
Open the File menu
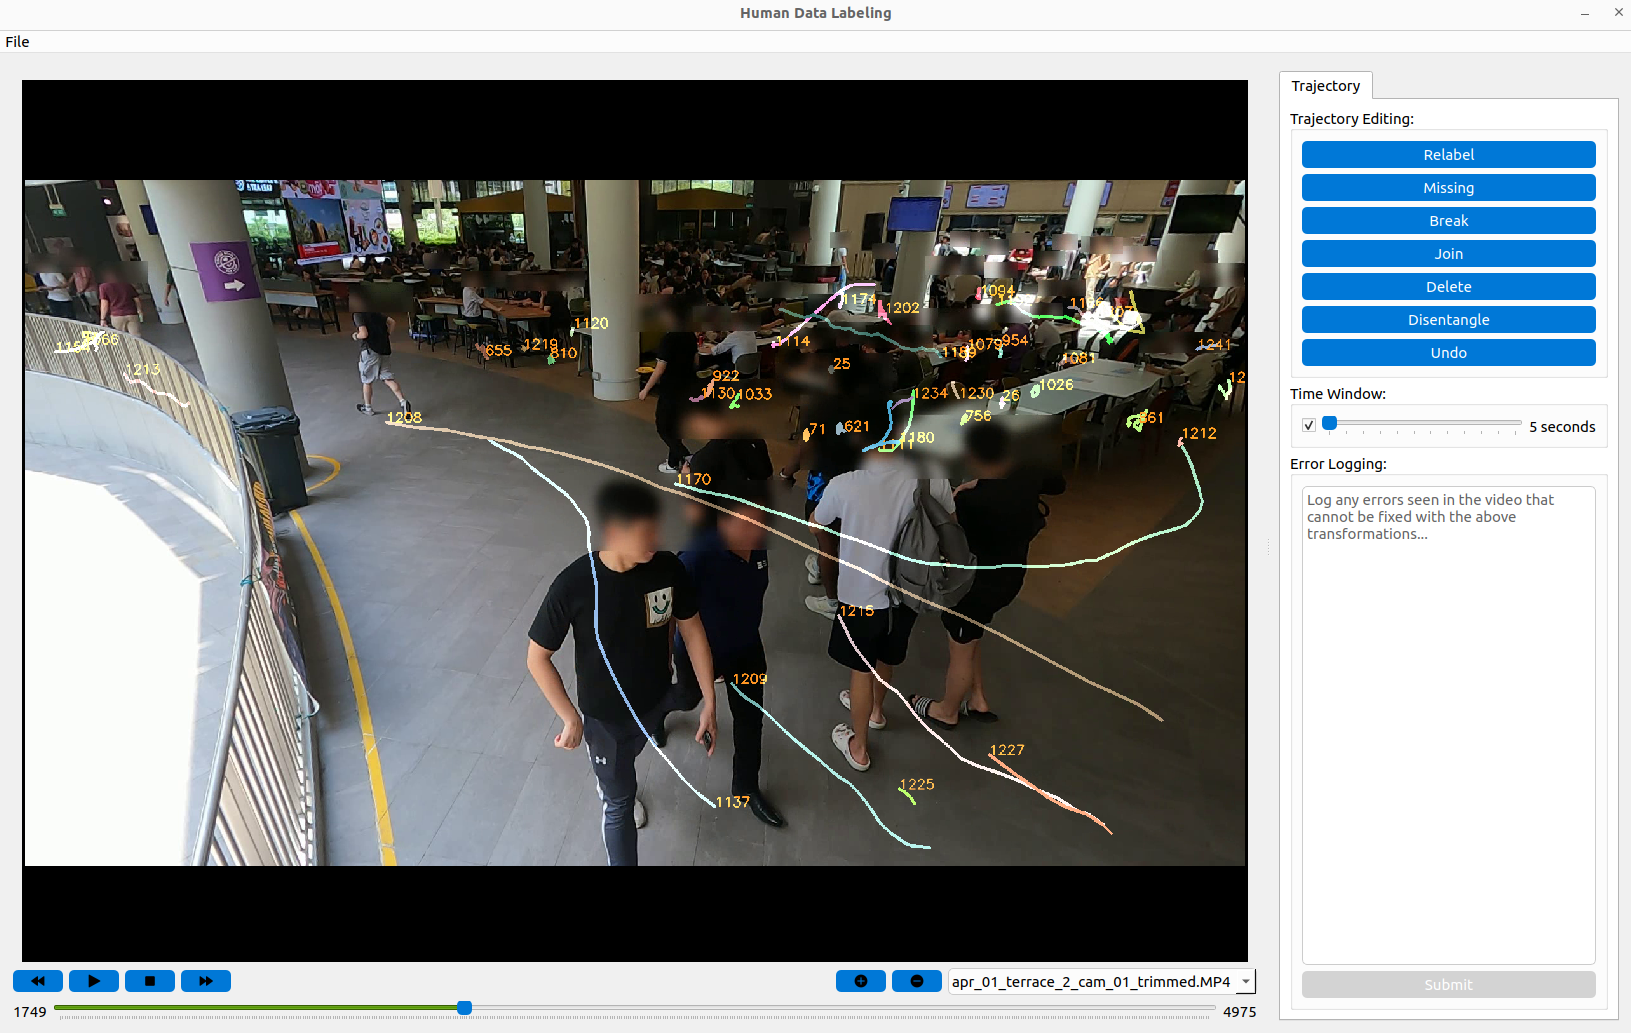click(x=17, y=42)
